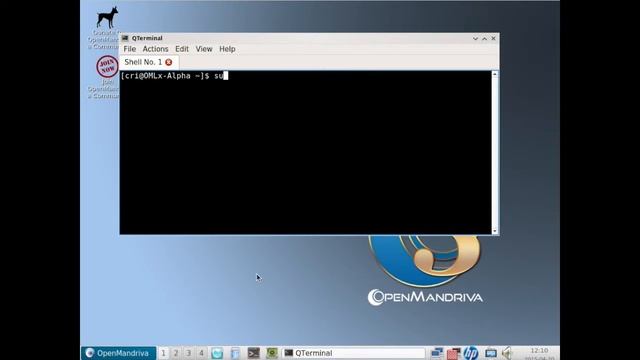Open the Join Now desktop icon
Screen dimensions: 640x360
coord(107,77)
